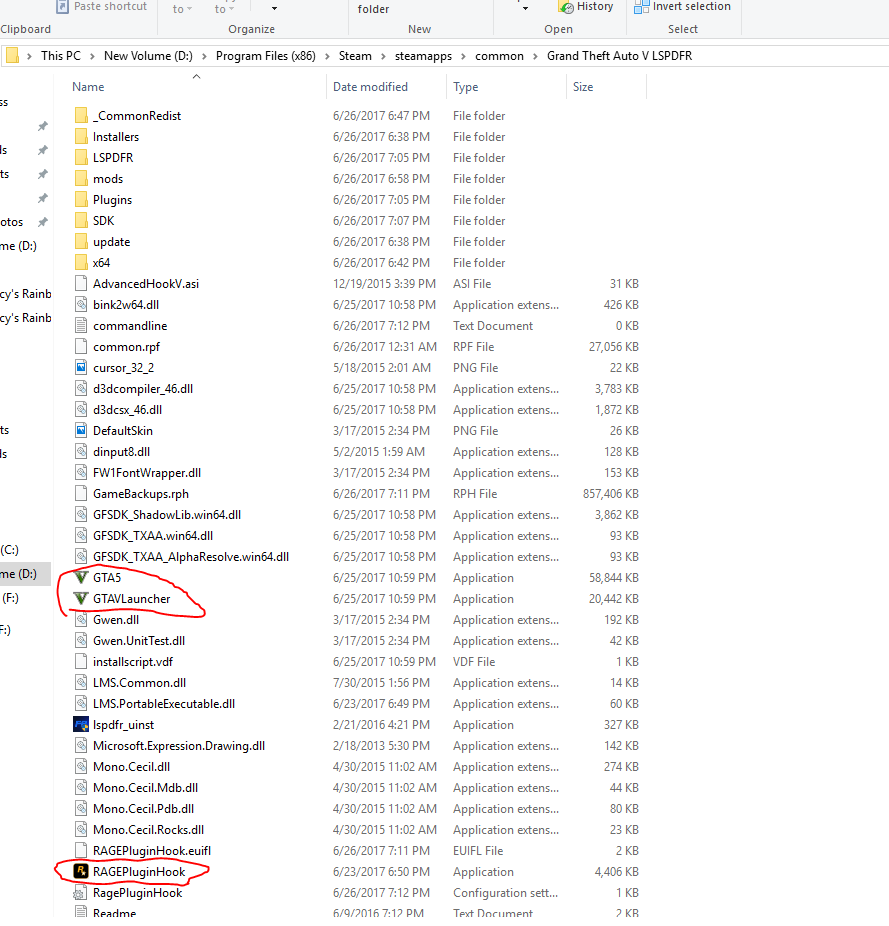
Task: Navigate to This PC breadcrumb
Action: (61, 56)
